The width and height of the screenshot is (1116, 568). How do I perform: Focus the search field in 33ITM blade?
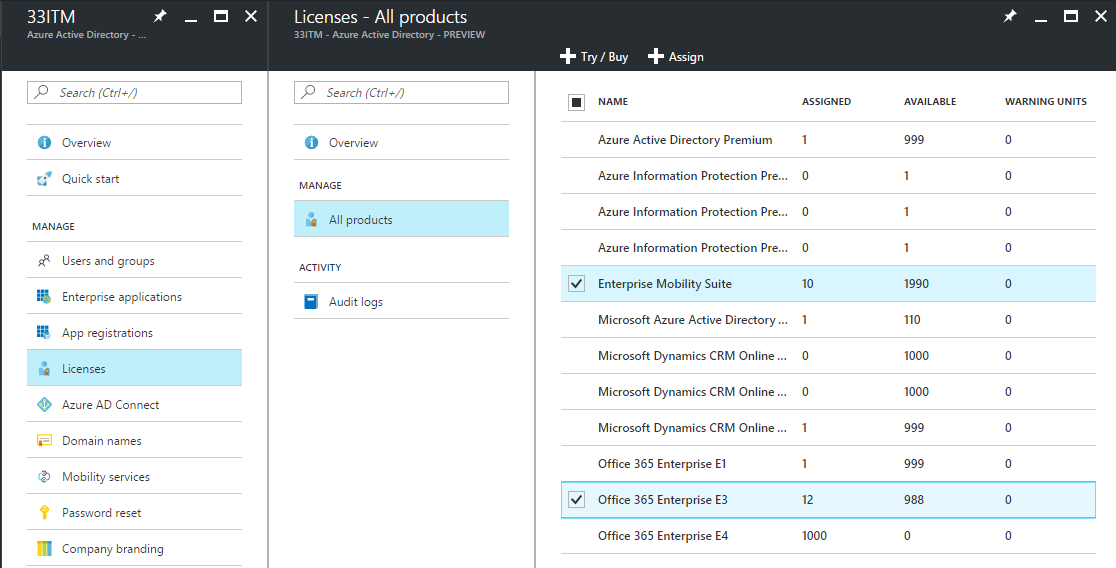135,93
